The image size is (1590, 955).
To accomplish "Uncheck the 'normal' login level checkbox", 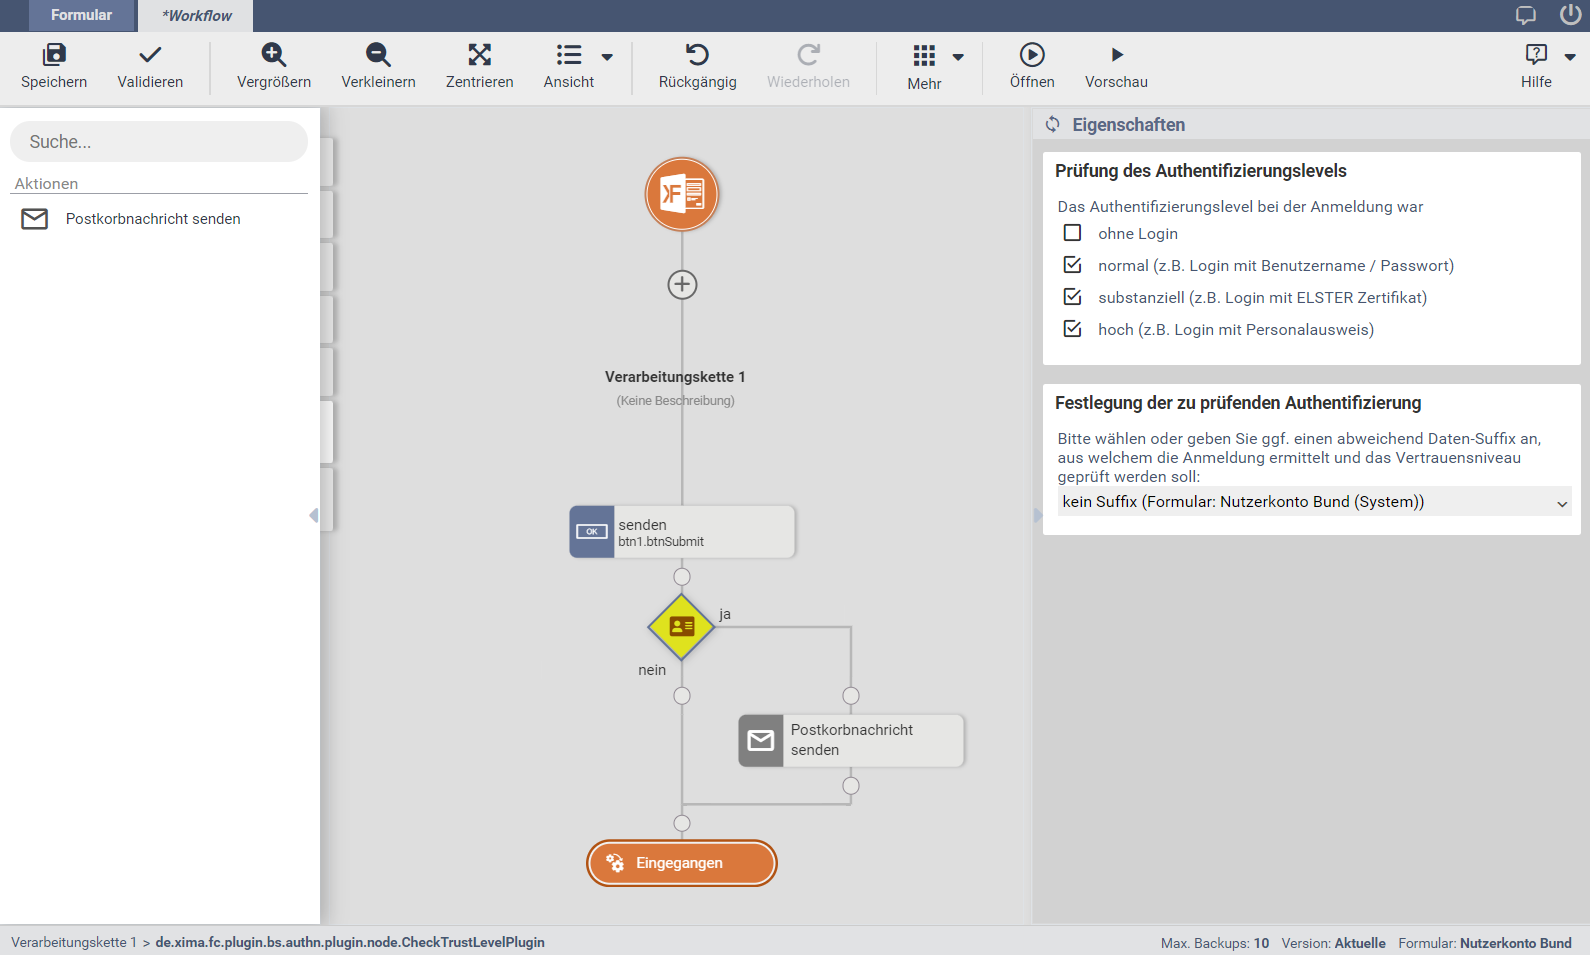I will click(1072, 265).
